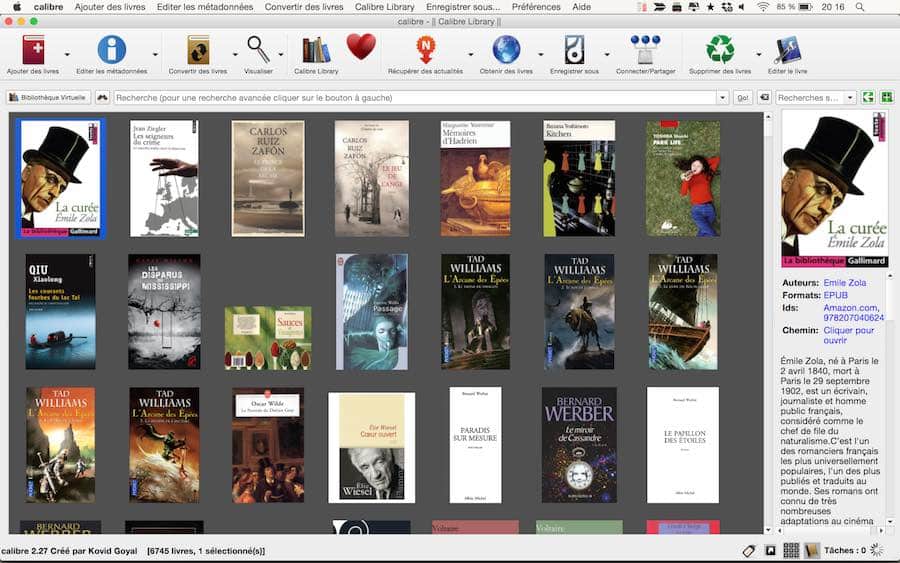Open the Apple menu
The height and width of the screenshot is (563, 900).
tap(17, 7)
